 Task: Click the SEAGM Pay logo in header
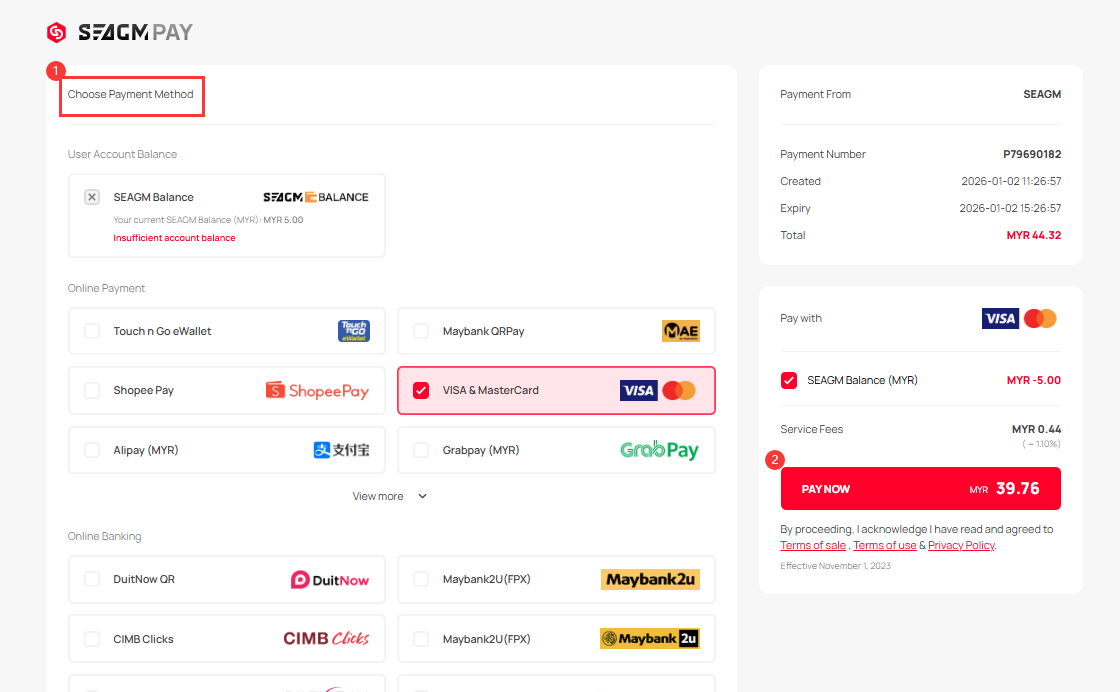(x=119, y=32)
